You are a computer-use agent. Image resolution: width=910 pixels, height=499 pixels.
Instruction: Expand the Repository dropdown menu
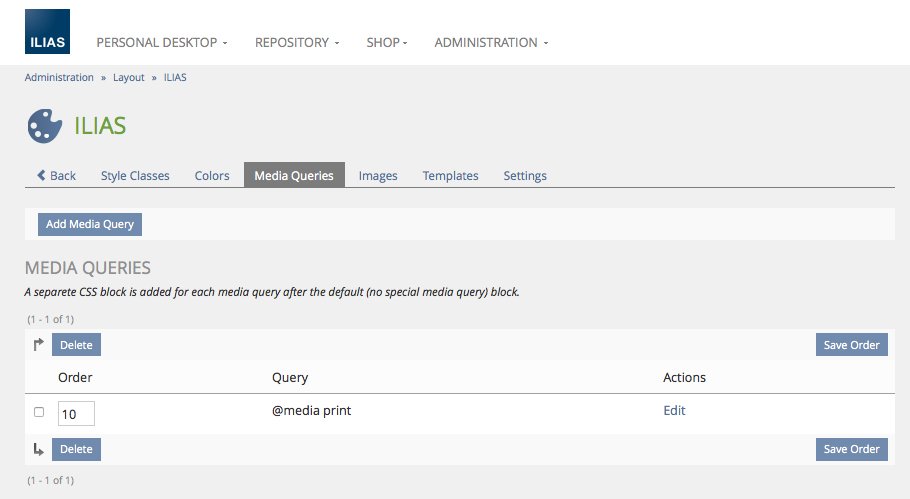coord(296,43)
